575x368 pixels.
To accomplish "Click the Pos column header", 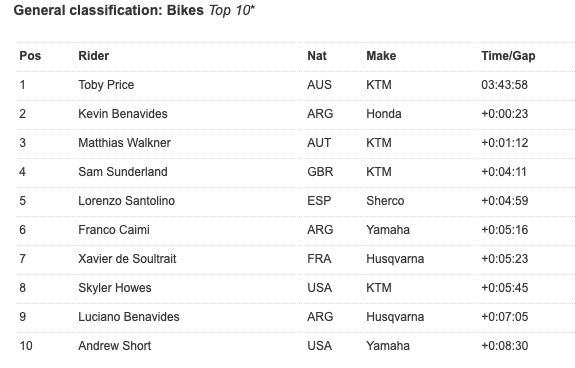I will point(30,56).
